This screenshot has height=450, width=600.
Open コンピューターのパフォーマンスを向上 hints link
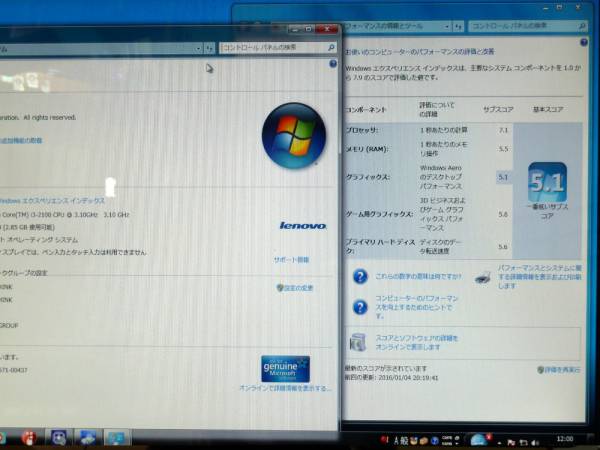click(x=416, y=307)
